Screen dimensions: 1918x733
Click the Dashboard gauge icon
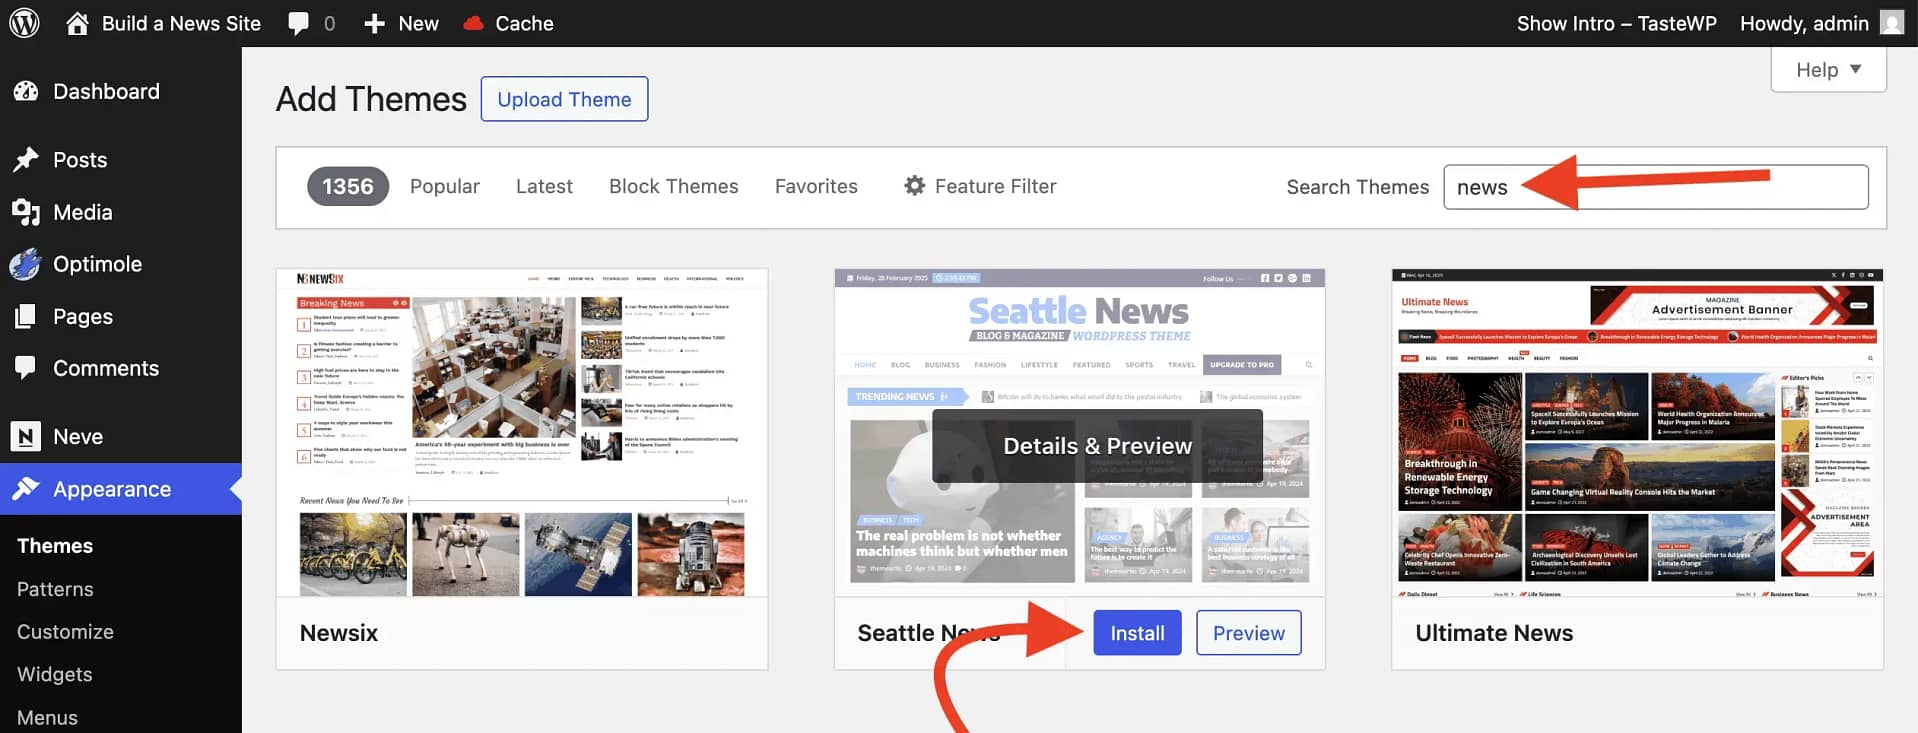[26, 91]
